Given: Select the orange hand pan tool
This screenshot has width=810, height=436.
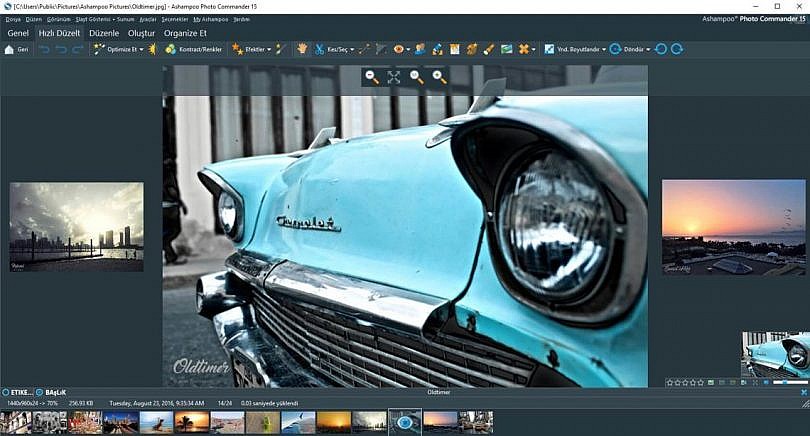Looking at the screenshot, I should click(302, 49).
